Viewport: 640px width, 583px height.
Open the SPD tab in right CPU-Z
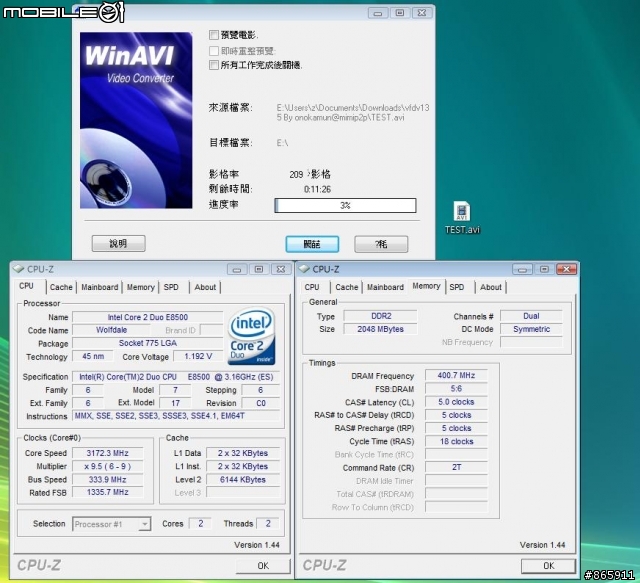[457, 287]
